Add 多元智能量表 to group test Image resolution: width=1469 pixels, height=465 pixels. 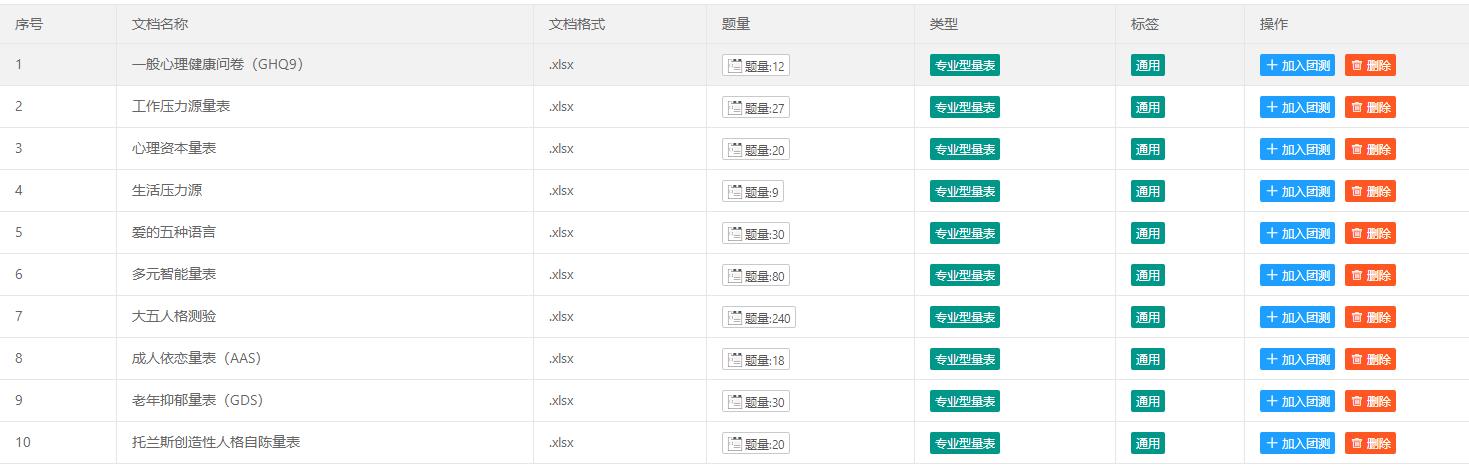pyautogui.click(x=1297, y=276)
